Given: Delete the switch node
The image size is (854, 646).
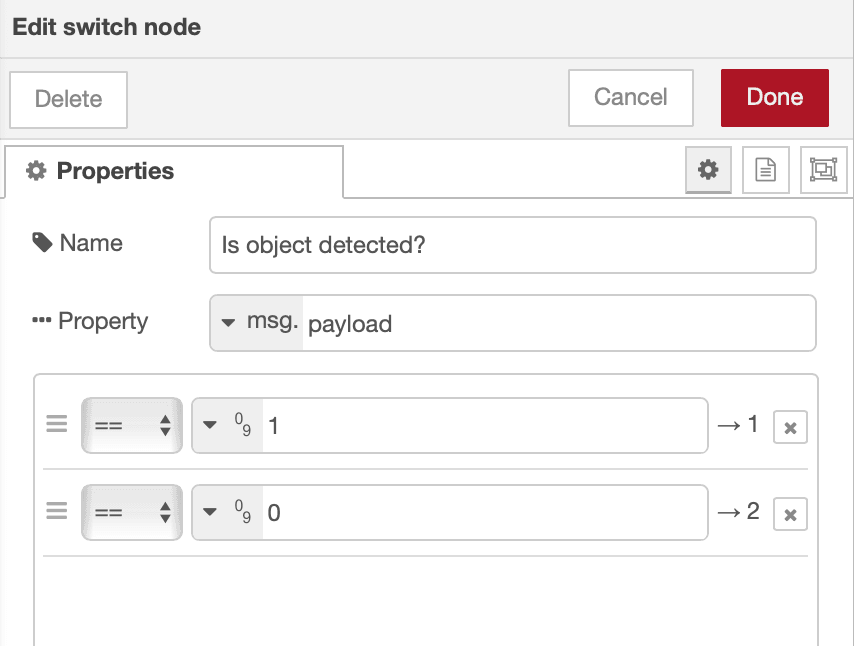Looking at the screenshot, I should click(68, 99).
